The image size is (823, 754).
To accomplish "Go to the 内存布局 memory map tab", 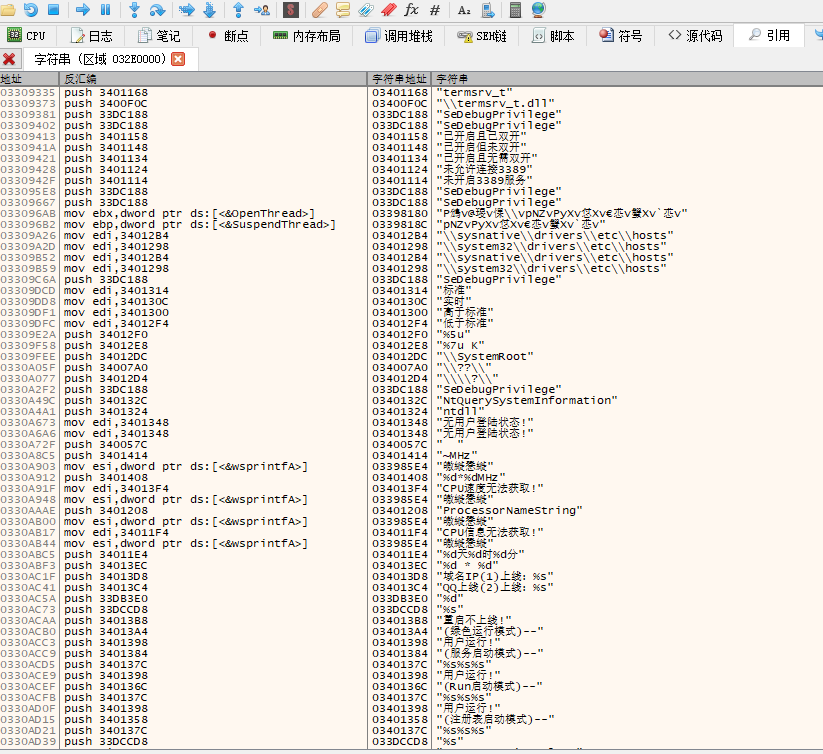I will tap(307, 36).
